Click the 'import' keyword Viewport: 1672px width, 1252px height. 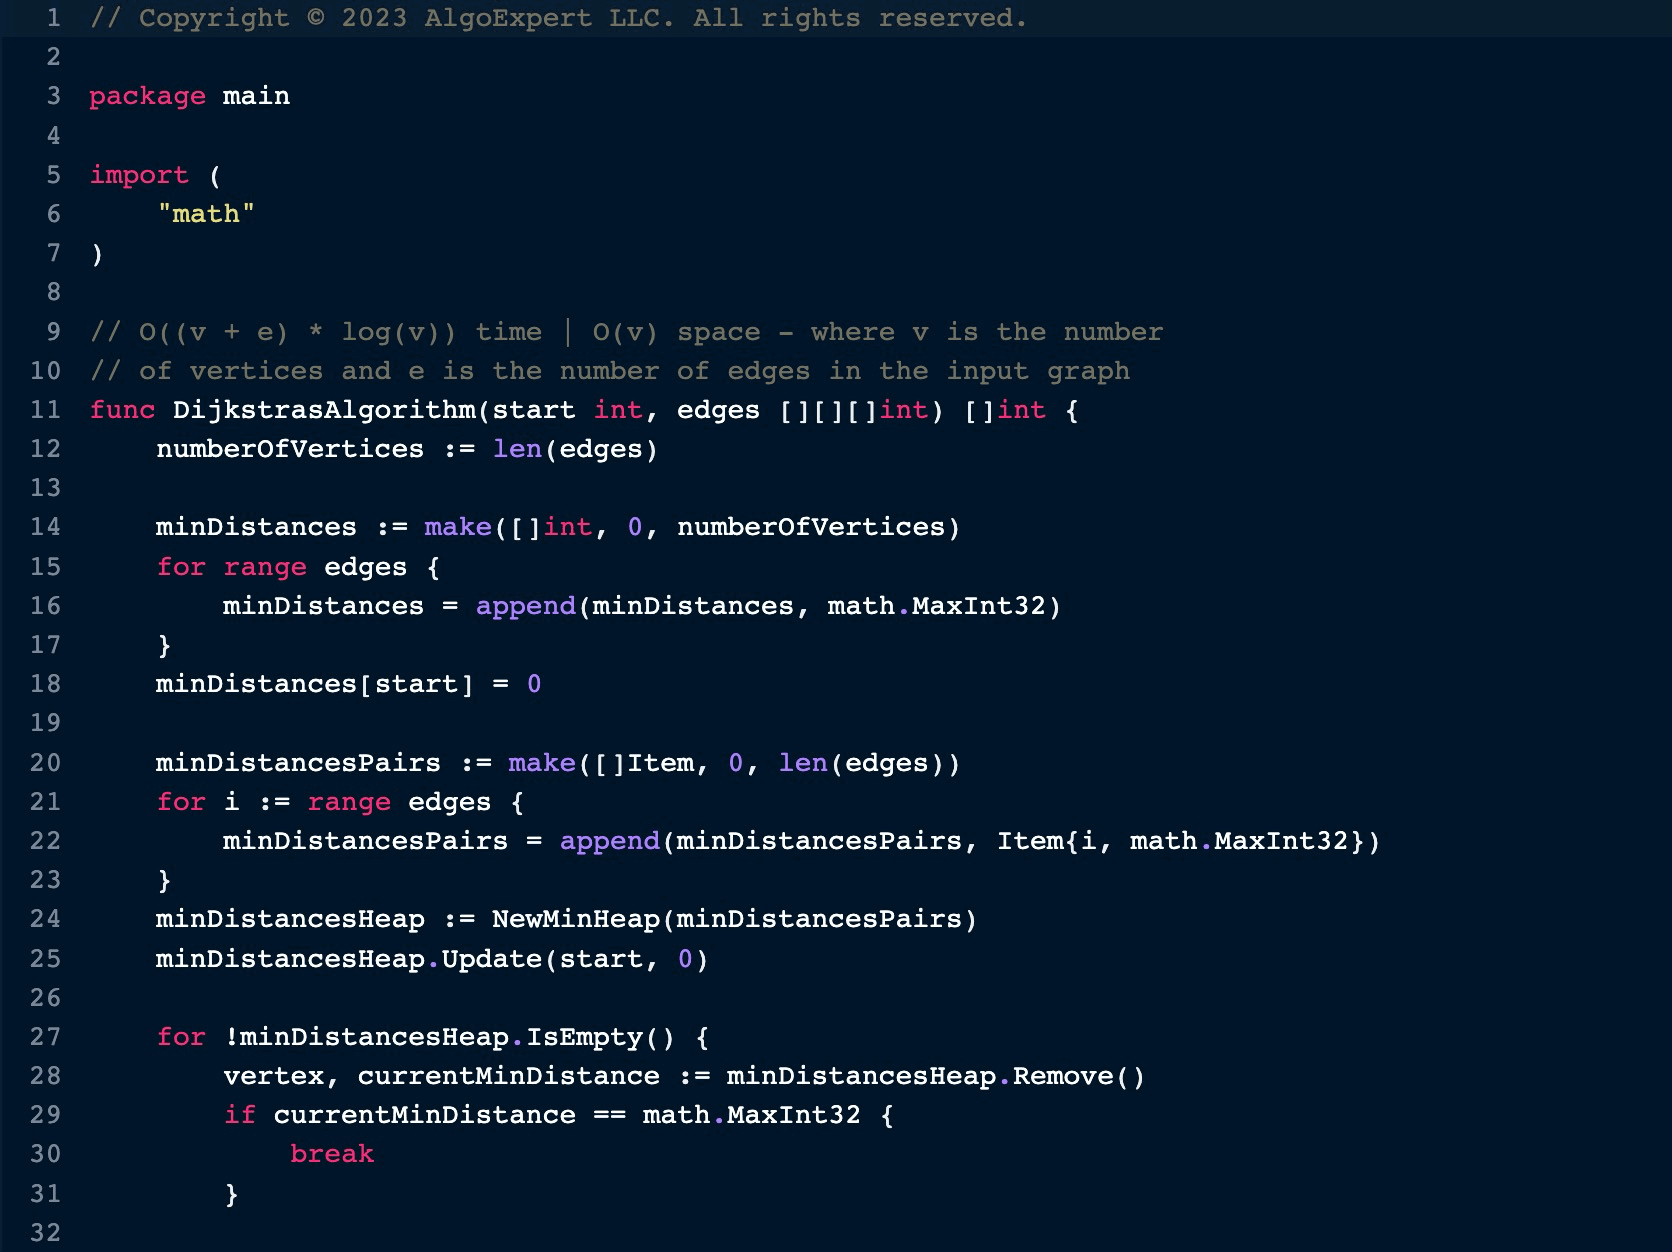click(x=139, y=175)
